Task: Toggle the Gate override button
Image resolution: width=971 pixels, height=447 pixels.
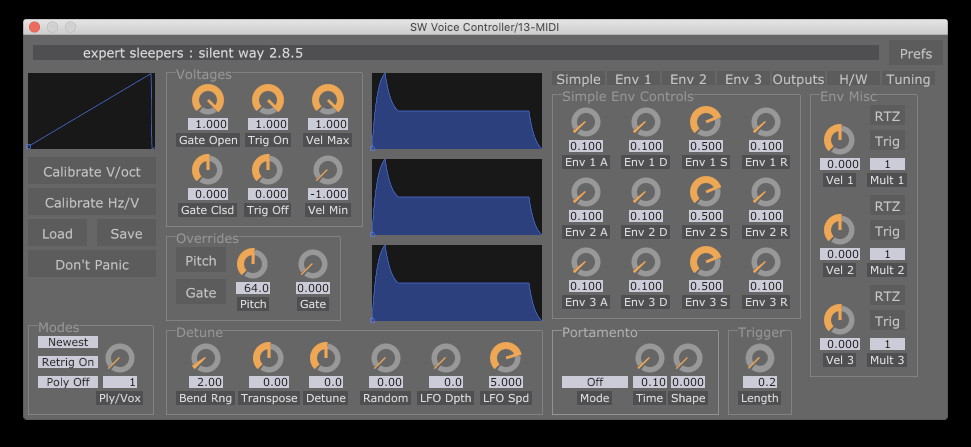Action: point(201,292)
